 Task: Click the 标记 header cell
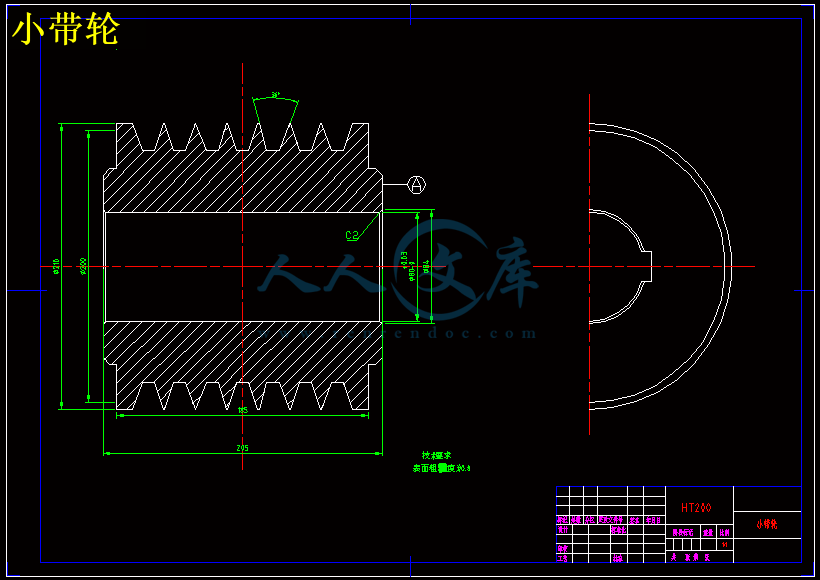point(562,520)
